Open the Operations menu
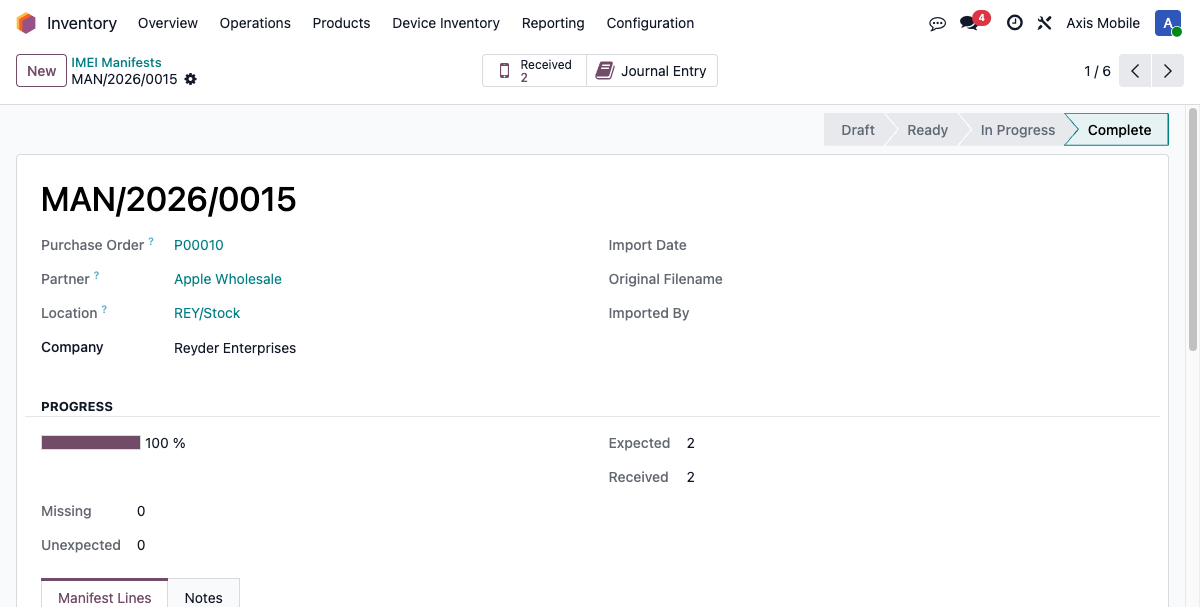This screenshot has height=607, width=1200. point(255,23)
